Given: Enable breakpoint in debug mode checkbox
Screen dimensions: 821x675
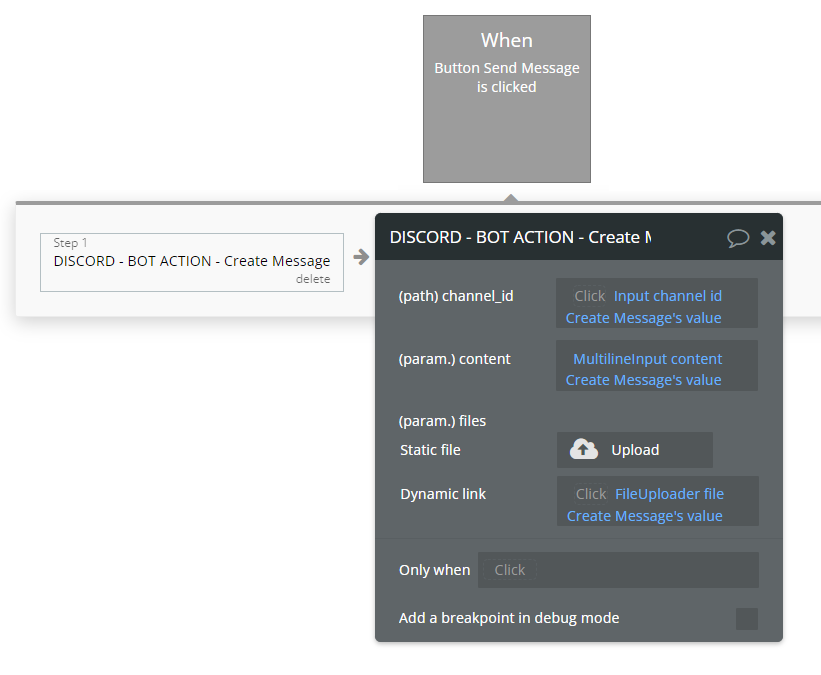Looking at the screenshot, I should (747, 618).
